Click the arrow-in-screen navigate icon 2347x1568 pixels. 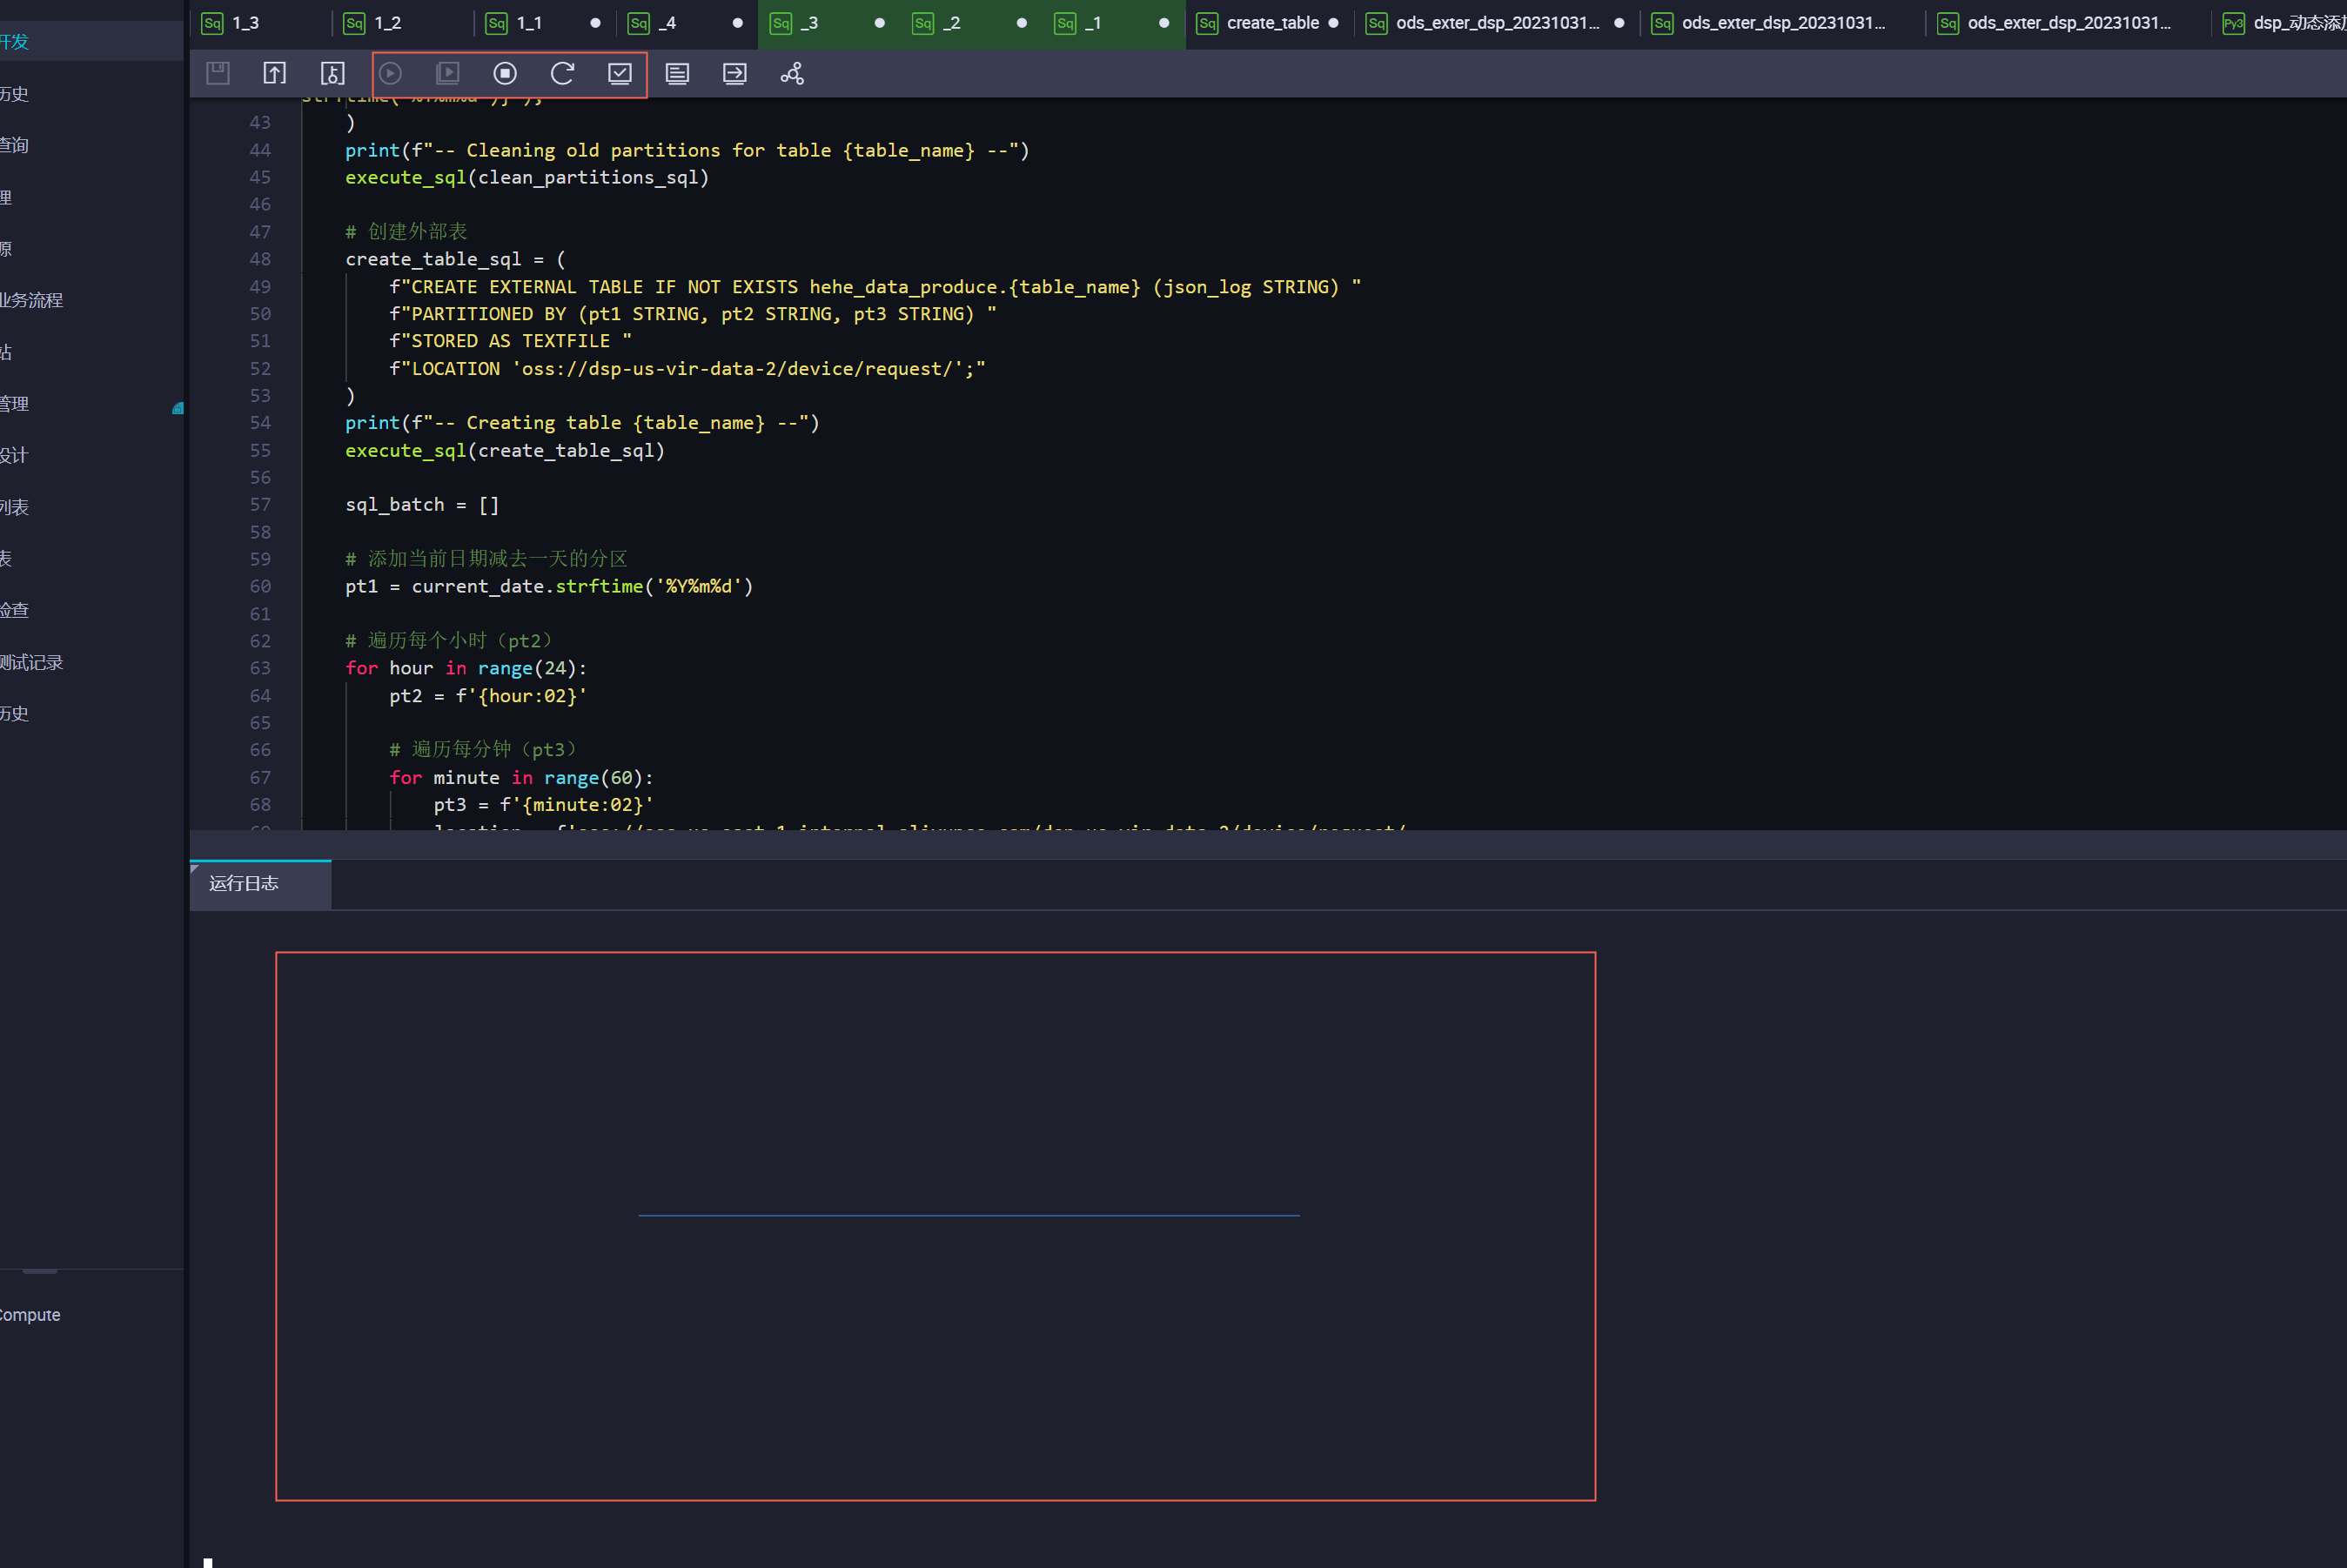pyautogui.click(x=735, y=73)
